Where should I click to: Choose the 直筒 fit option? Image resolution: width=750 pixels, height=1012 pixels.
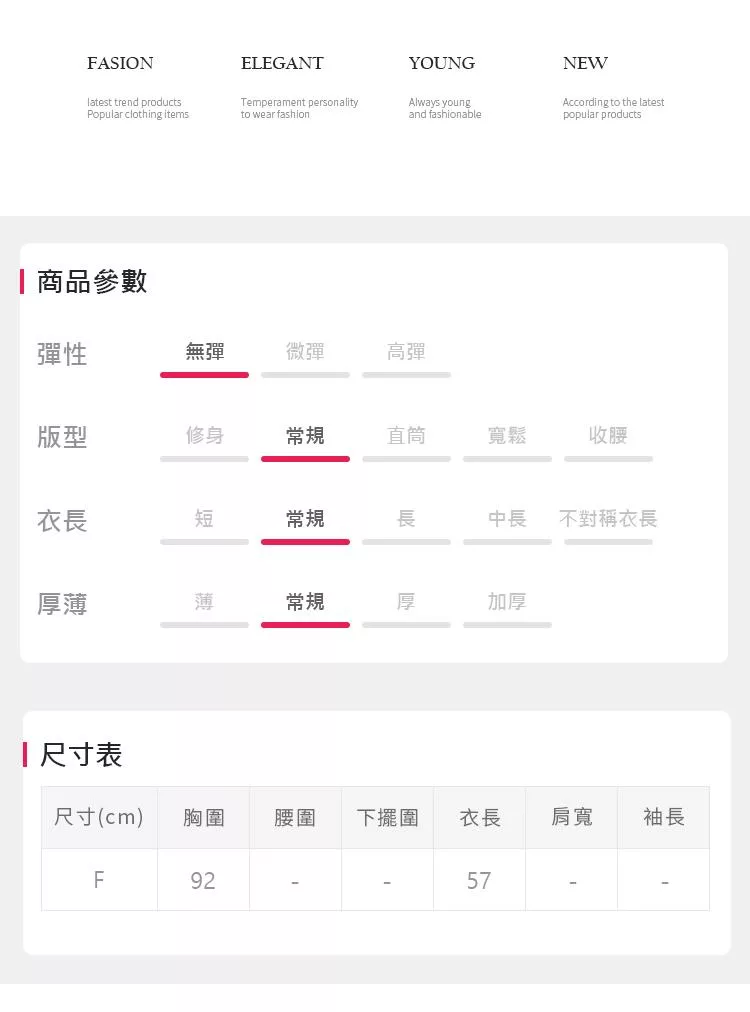(x=406, y=435)
